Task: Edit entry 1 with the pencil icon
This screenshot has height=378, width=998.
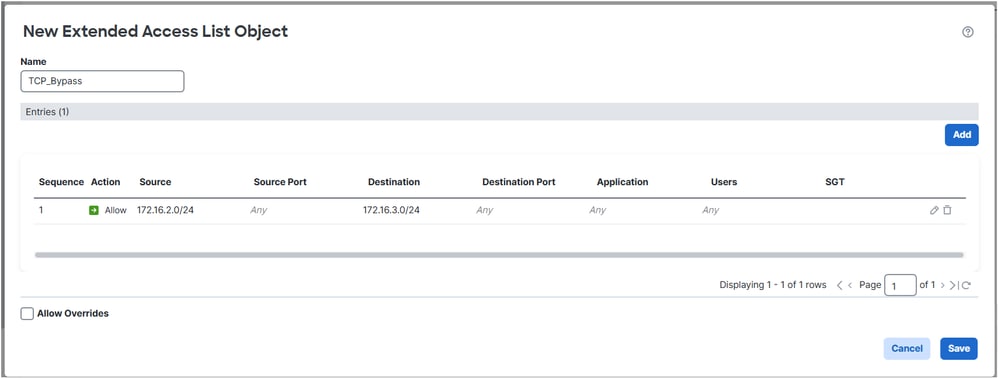Action: 934,210
